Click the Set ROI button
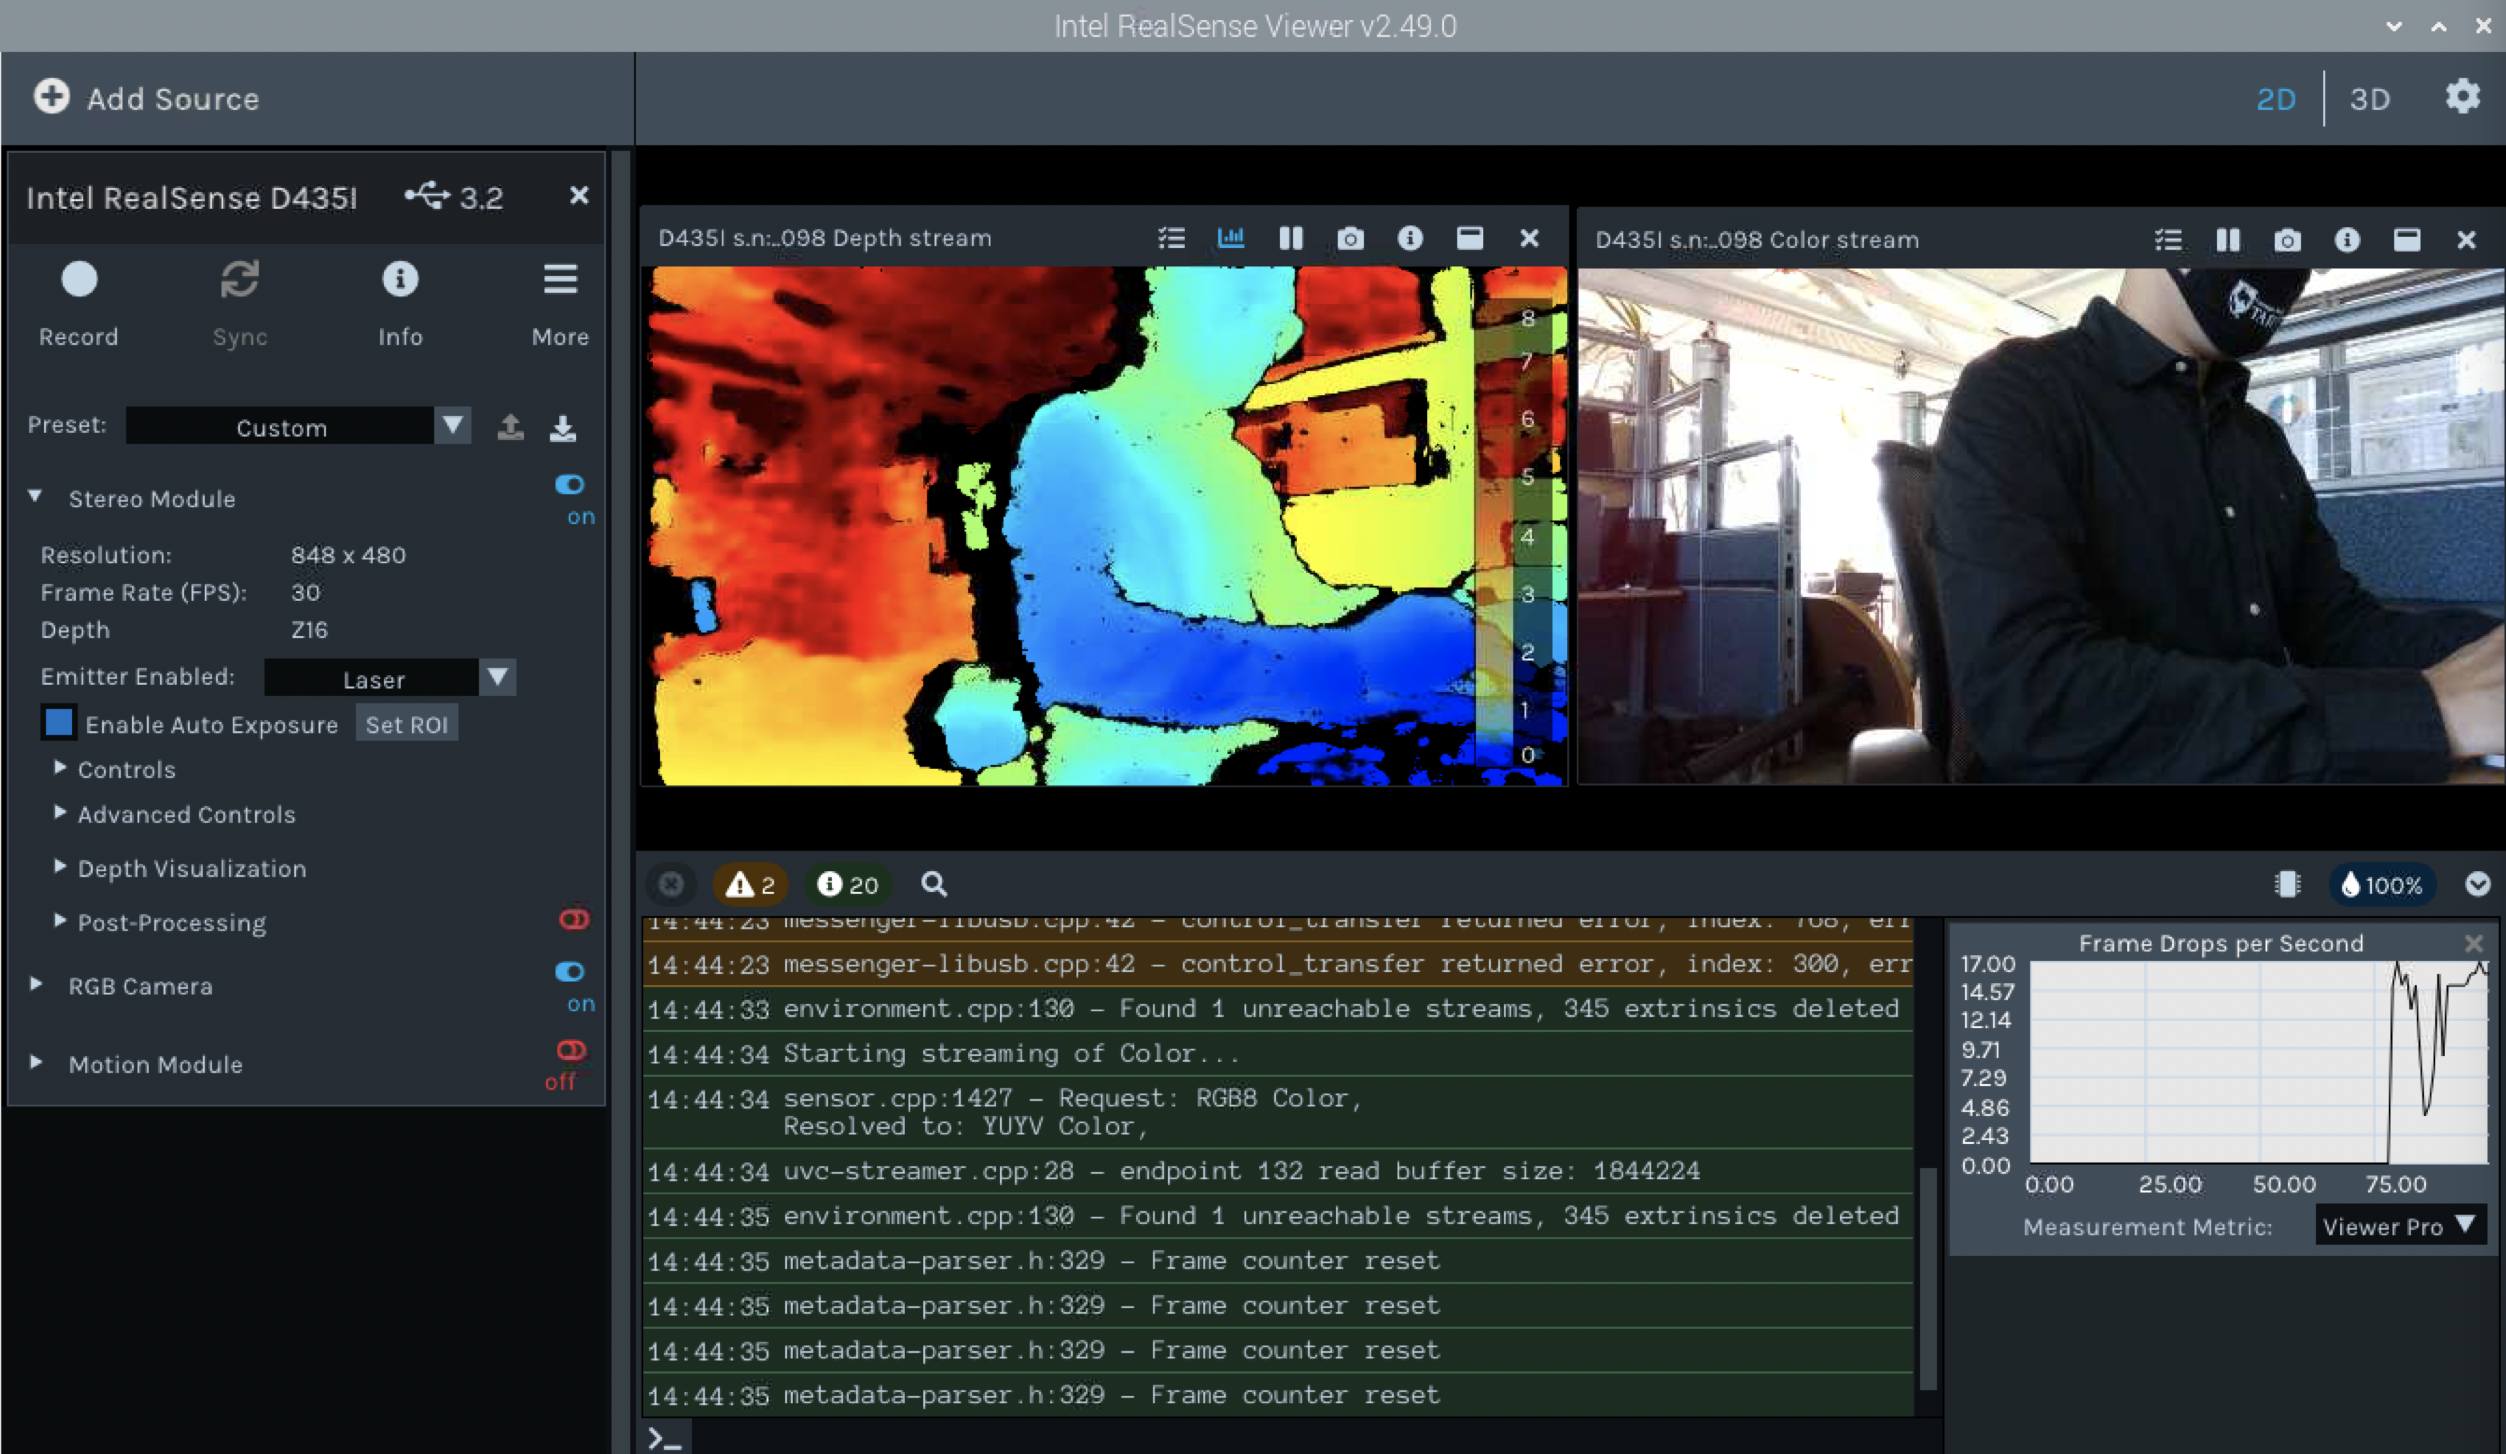The width and height of the screenshot is (2506, 1454). (x=406, y=724)
